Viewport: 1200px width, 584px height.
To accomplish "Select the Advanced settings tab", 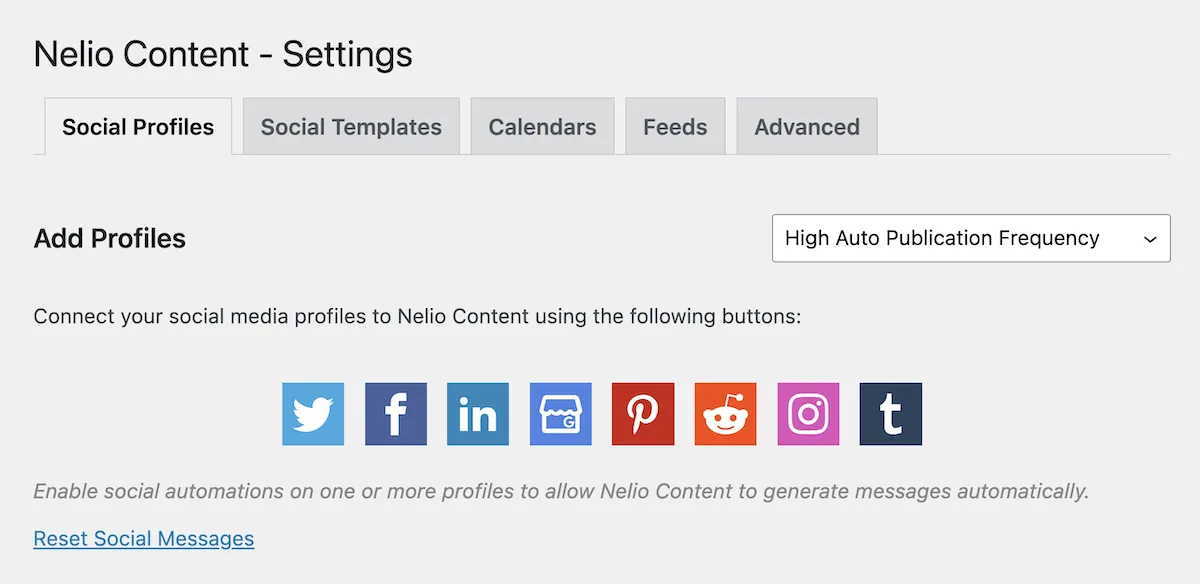I will coord(807,127).
